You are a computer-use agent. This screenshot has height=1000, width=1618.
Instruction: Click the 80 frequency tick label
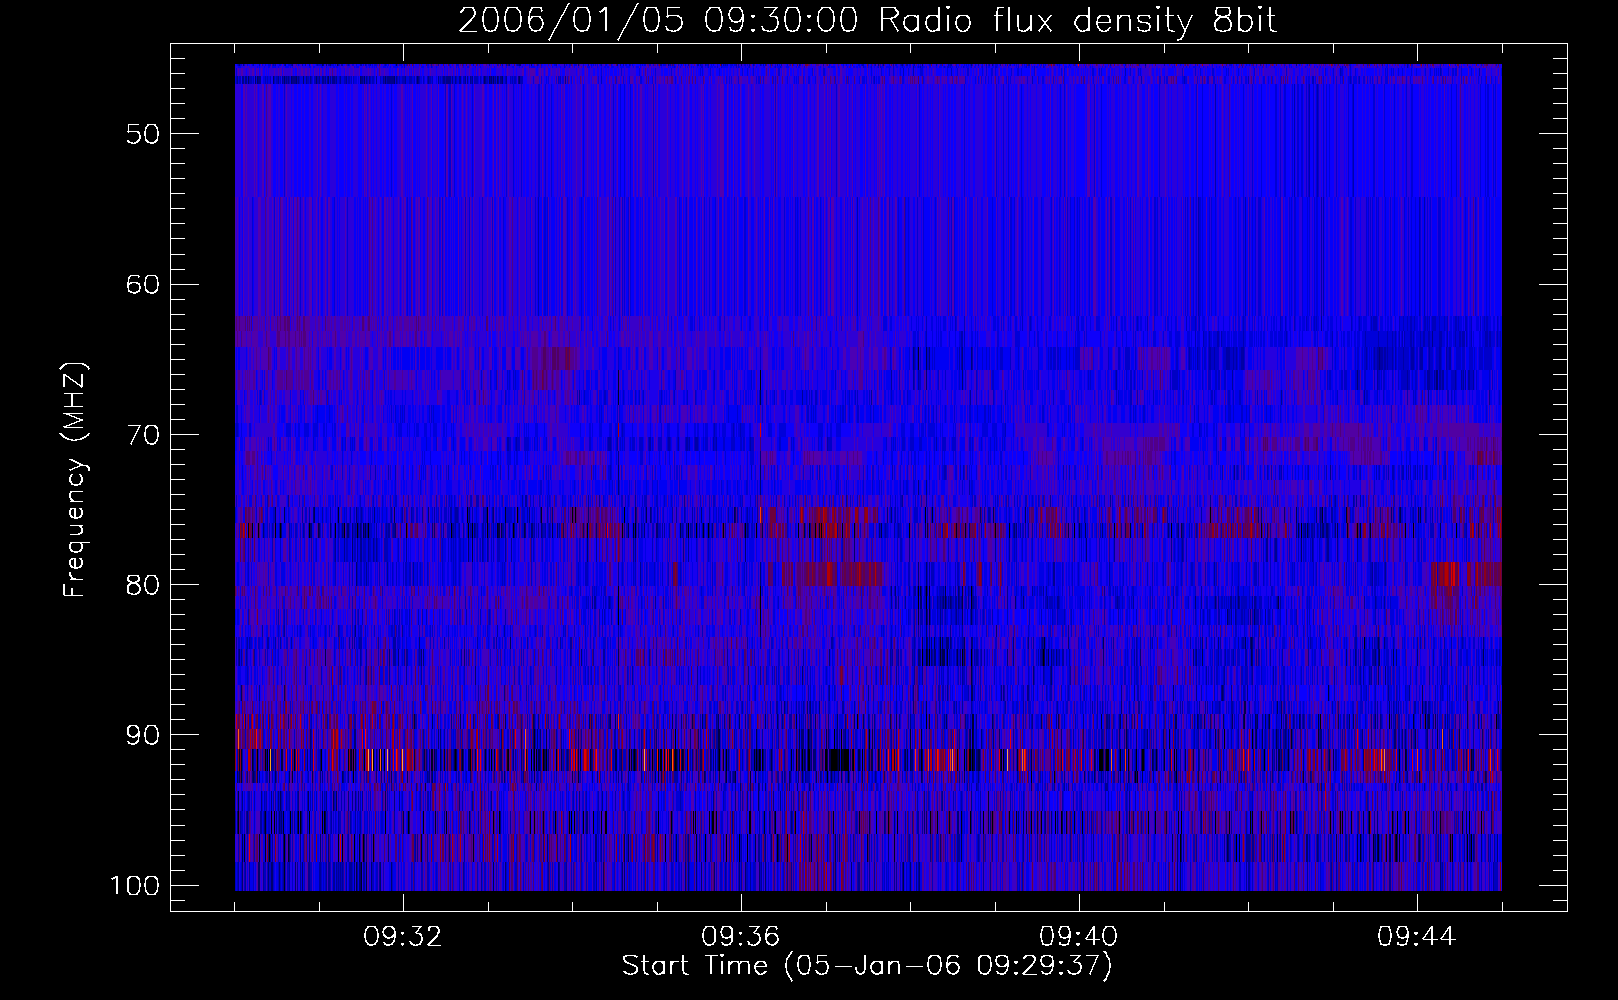[143, 585]
